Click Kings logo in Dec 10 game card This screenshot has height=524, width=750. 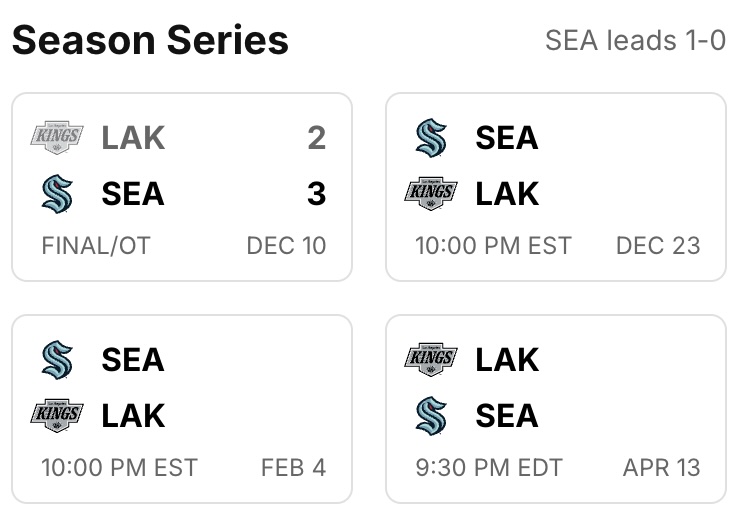[58, 137]
